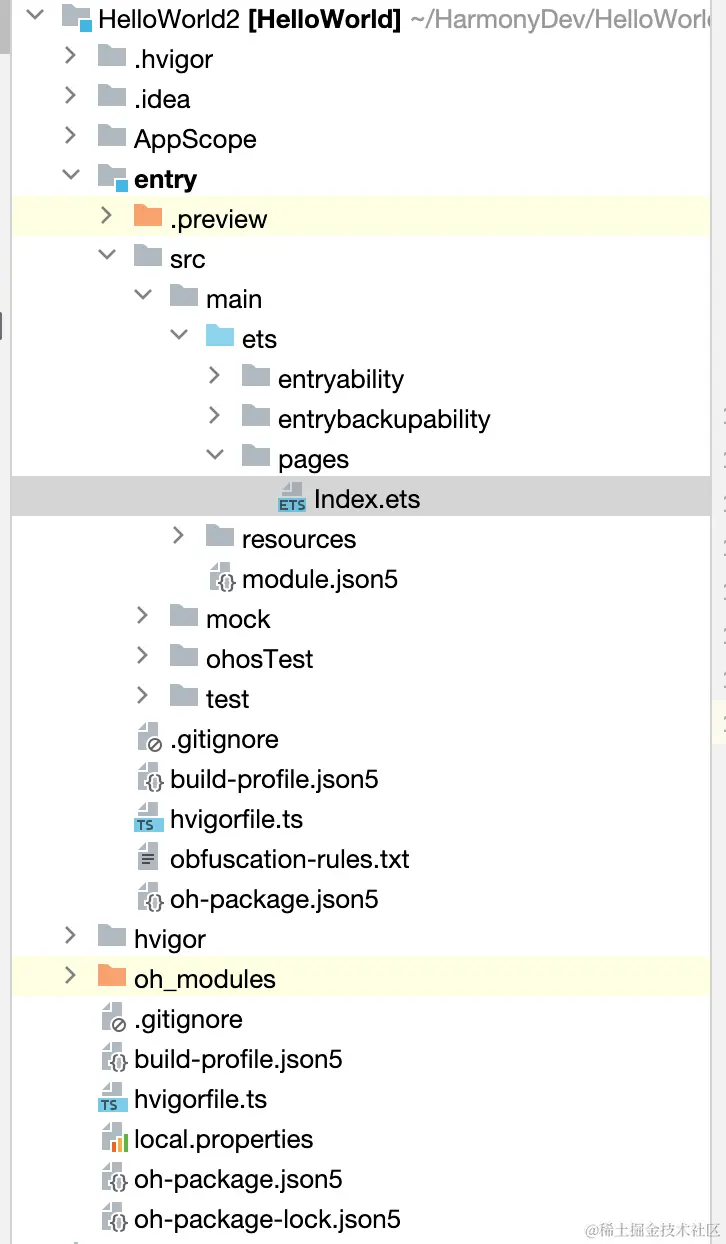This screenshot has height=1244, width=726.
Task: Click the local.properties chart icon
Action: (114, 1139)
